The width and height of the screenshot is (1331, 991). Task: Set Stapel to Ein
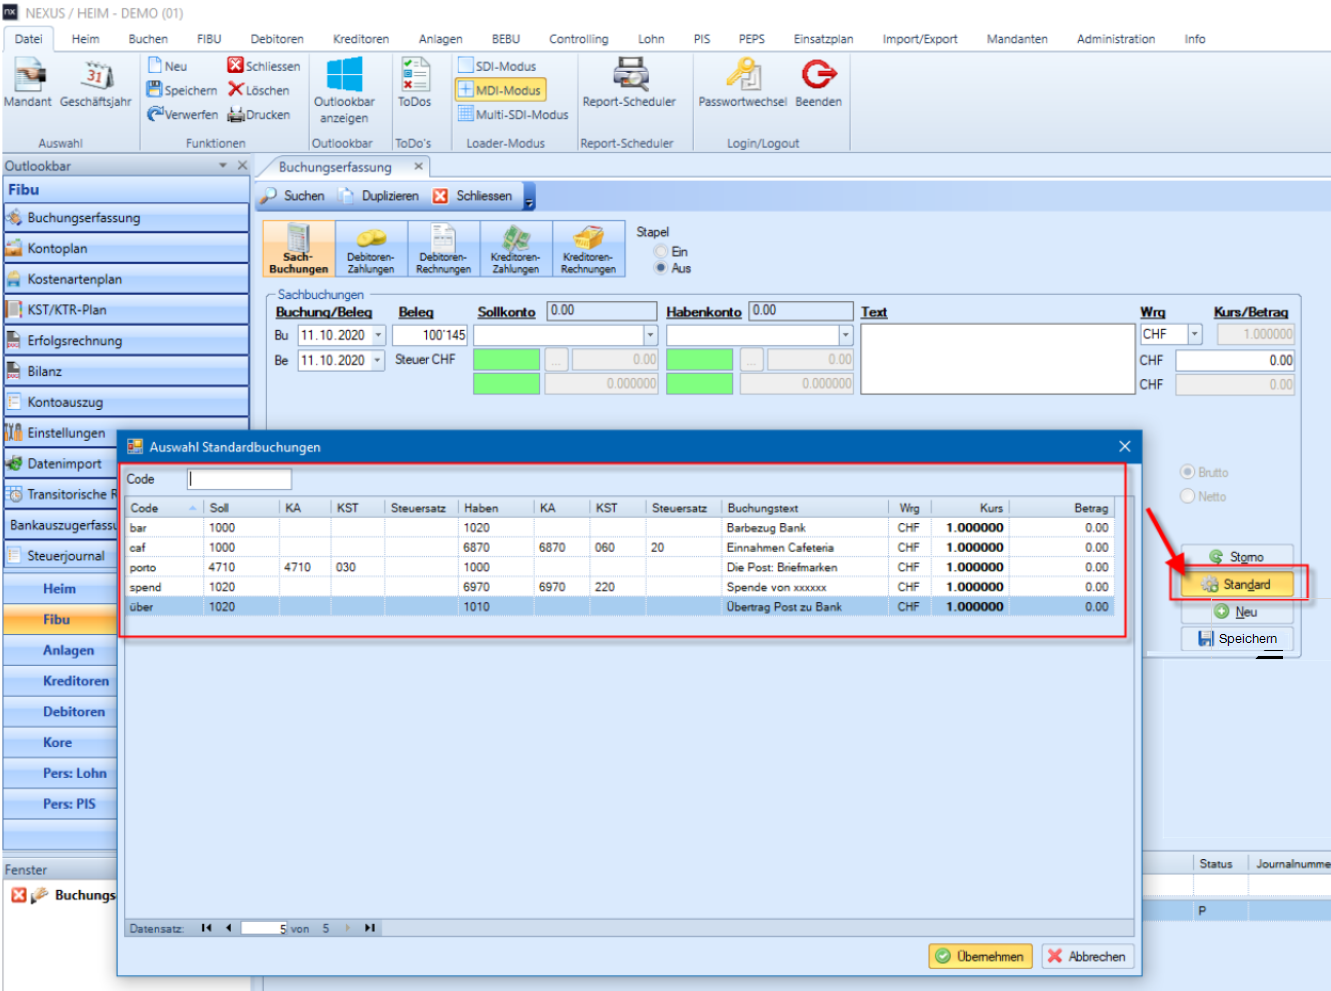click(661, 252)
